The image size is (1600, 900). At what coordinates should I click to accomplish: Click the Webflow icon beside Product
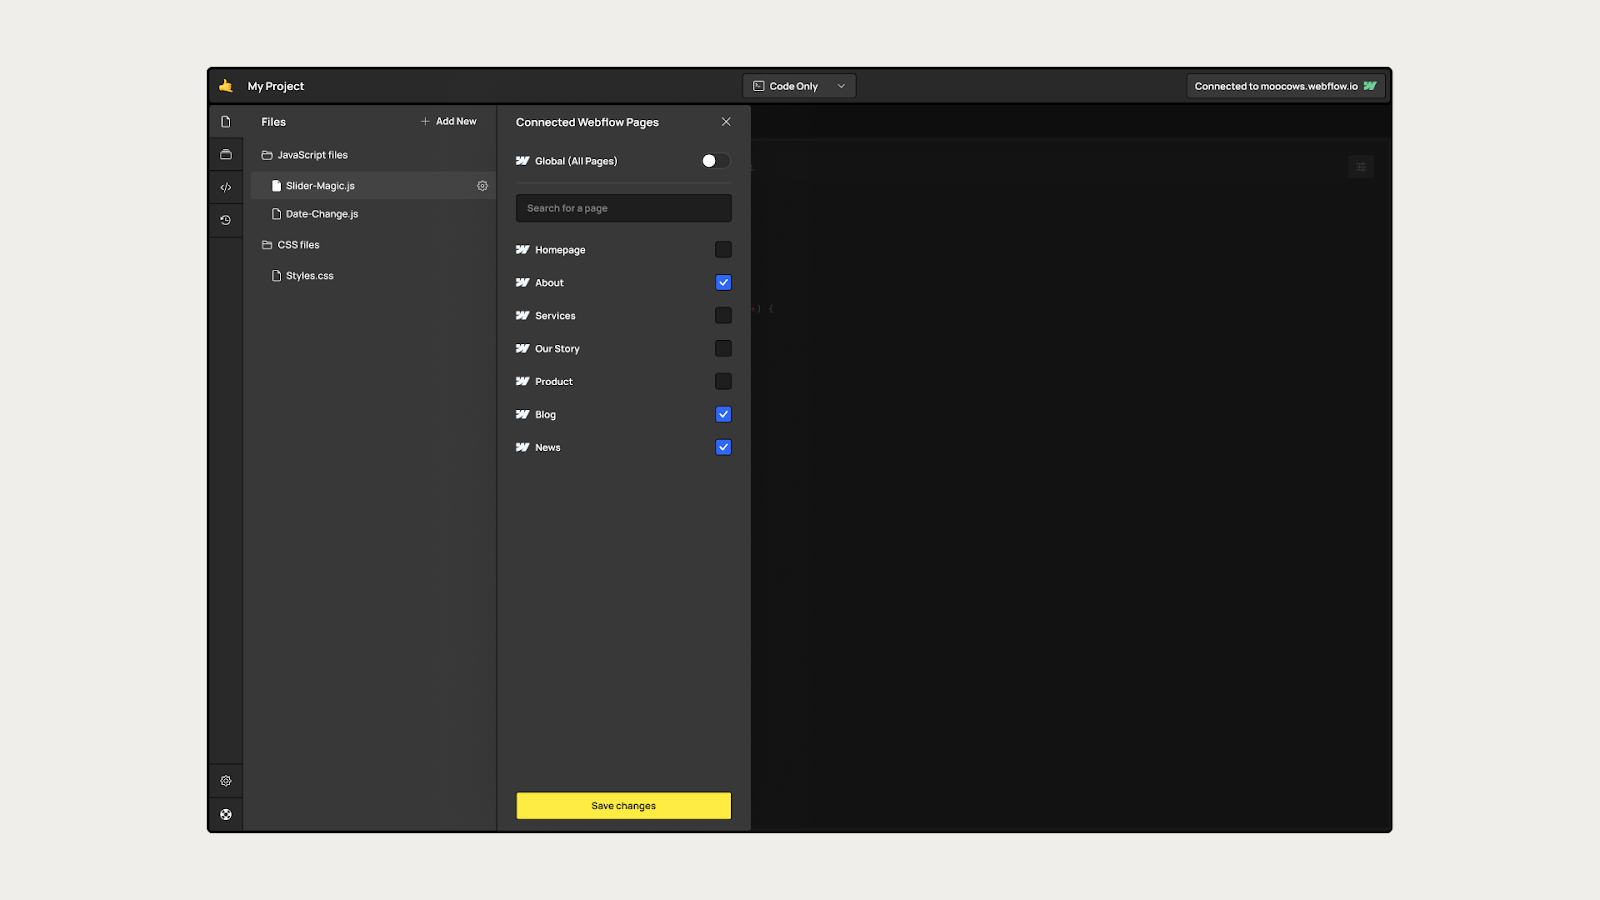[522, 382]
